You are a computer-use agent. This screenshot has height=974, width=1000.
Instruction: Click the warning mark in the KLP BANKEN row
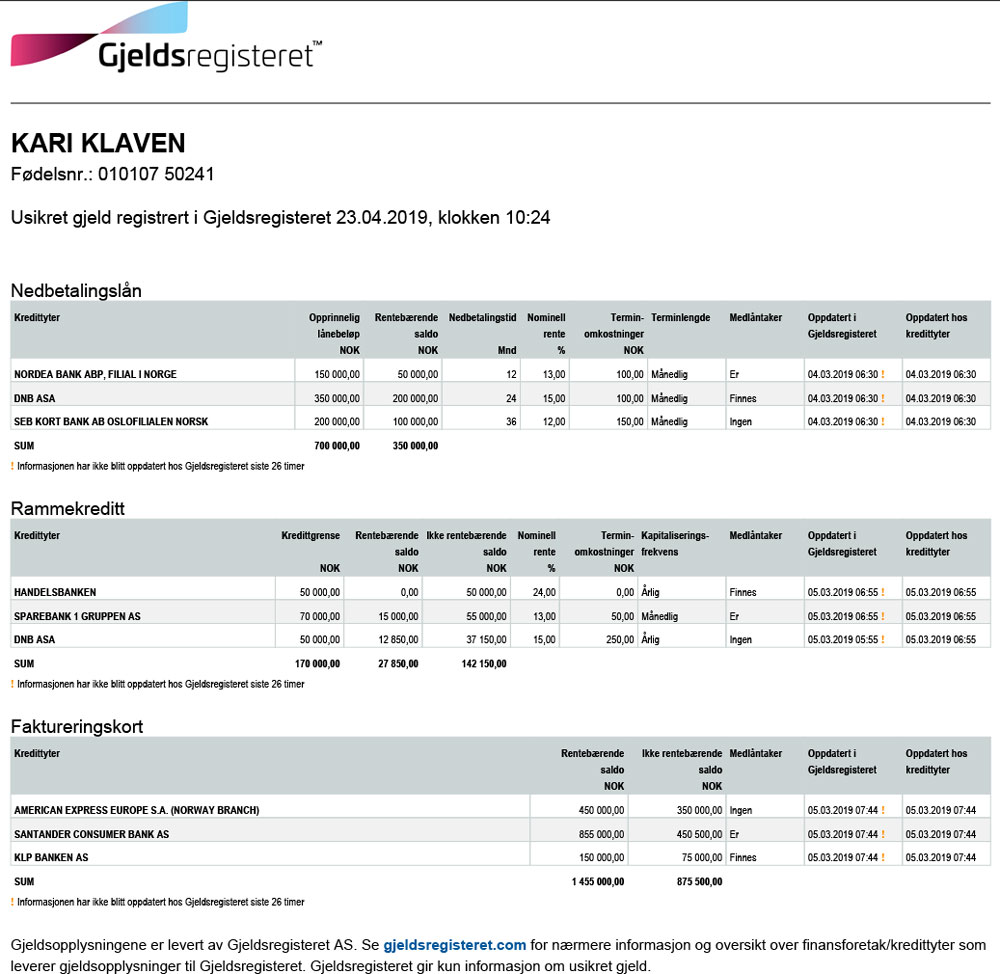[883, 858]
